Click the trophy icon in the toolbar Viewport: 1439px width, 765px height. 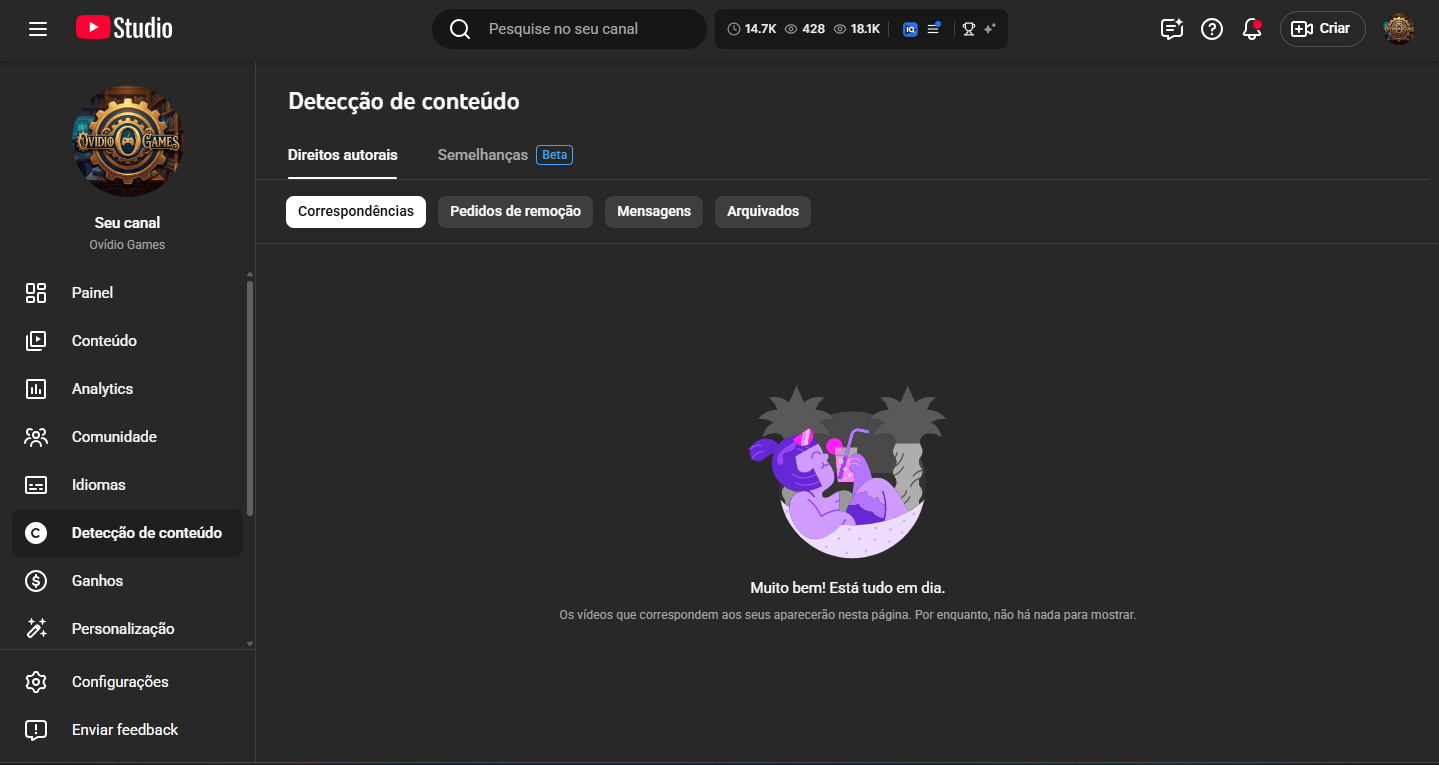pyautogui.click(x=969, y=29)
